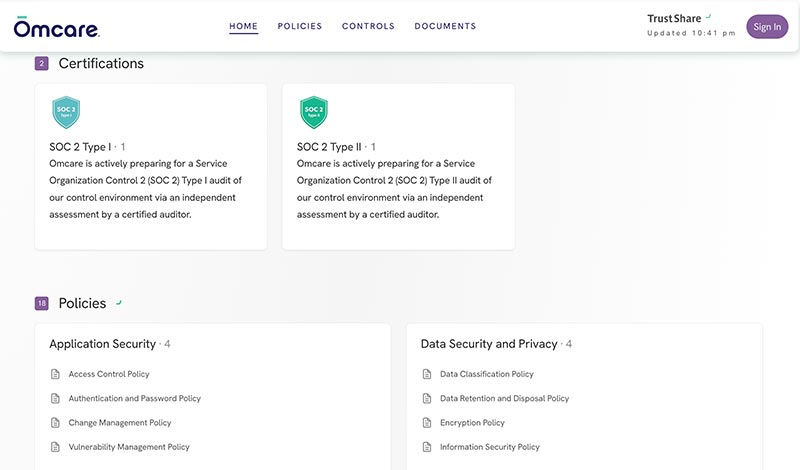
Task: Click the SOC 2 Type II shield badge
Action: 313,112
